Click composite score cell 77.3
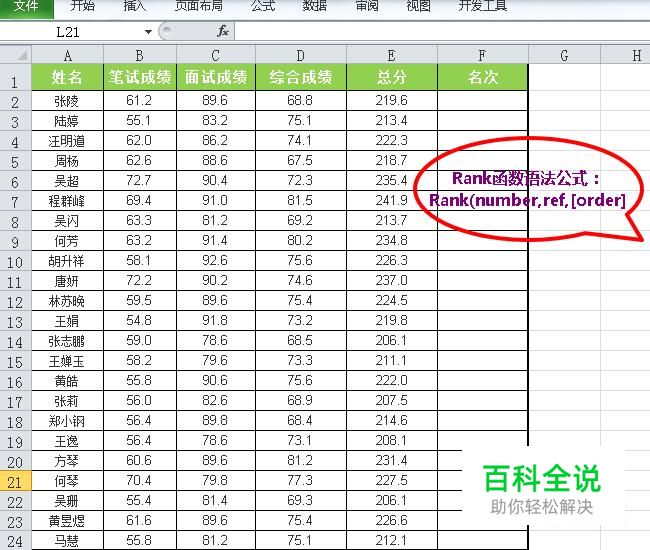This screenshot has width=650, height=550. coord(301,480)
